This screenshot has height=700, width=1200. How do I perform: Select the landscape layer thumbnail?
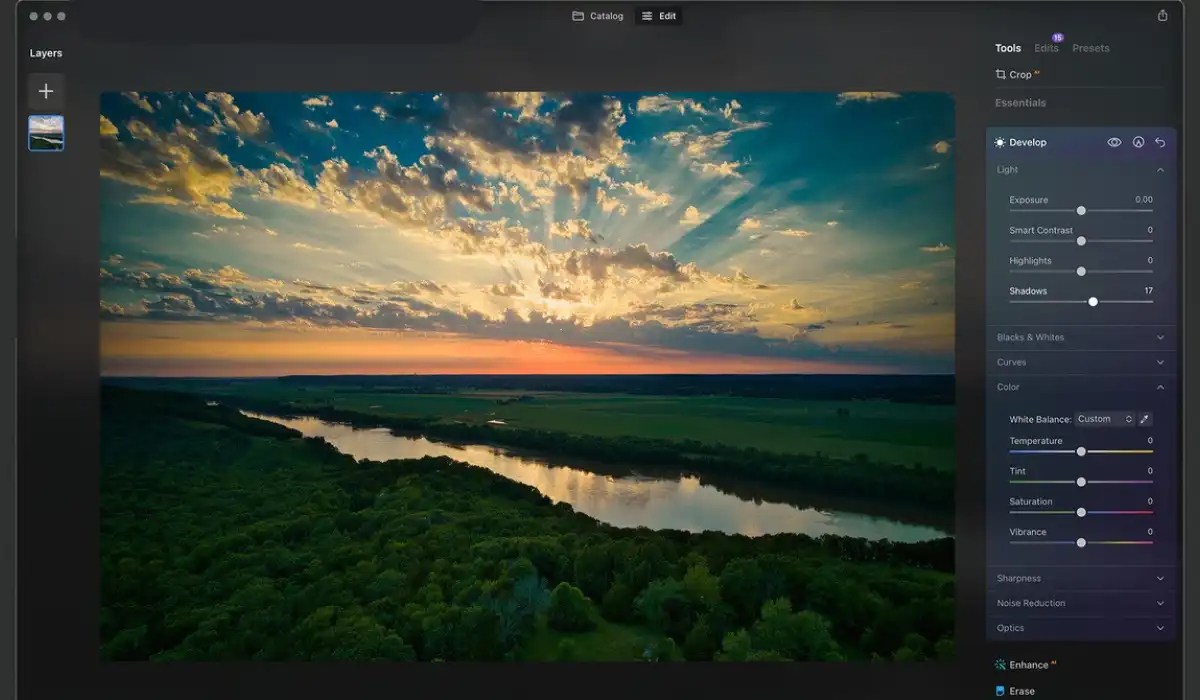45,132
